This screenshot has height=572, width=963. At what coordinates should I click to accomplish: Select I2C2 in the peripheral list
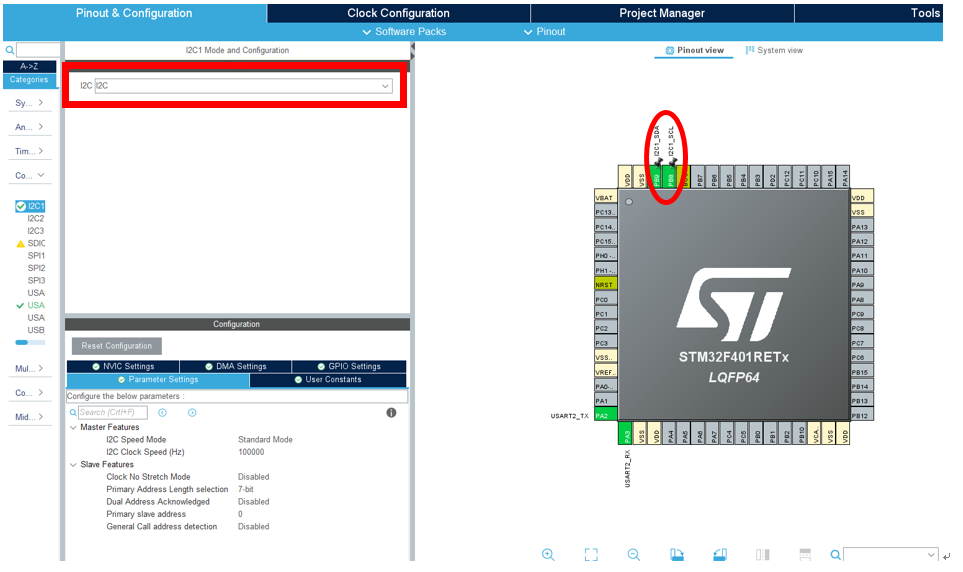[x=36, y=218]
